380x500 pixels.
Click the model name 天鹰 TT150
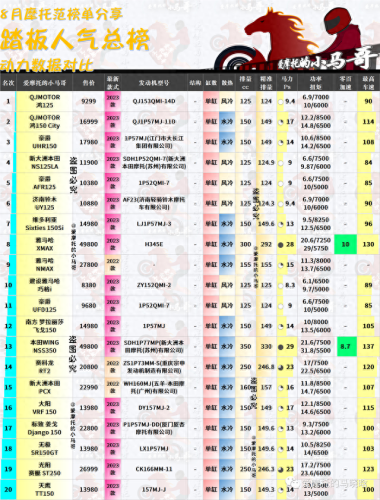click(x=44, y=490)
